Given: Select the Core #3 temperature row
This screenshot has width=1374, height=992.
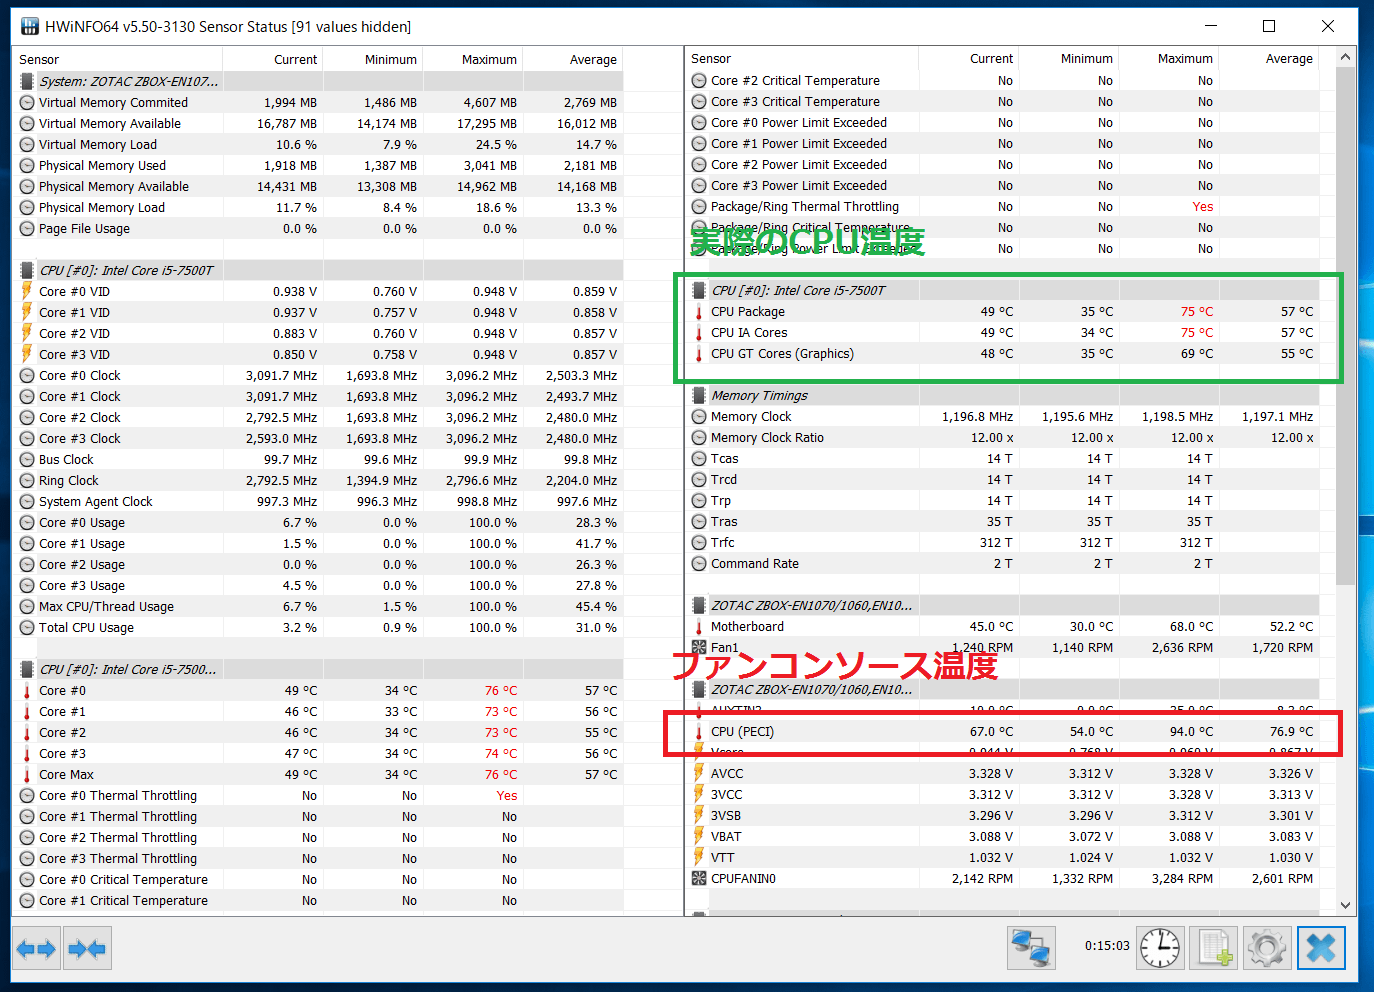Looking at the screenshot, I should tap(318, 753).
